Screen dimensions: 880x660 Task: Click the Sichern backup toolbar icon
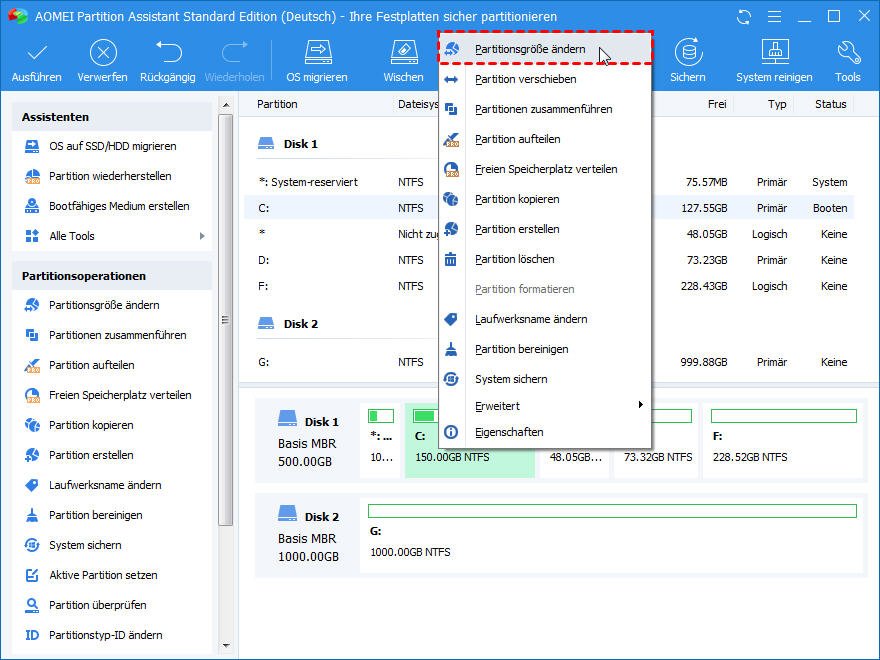click(688, 52)
